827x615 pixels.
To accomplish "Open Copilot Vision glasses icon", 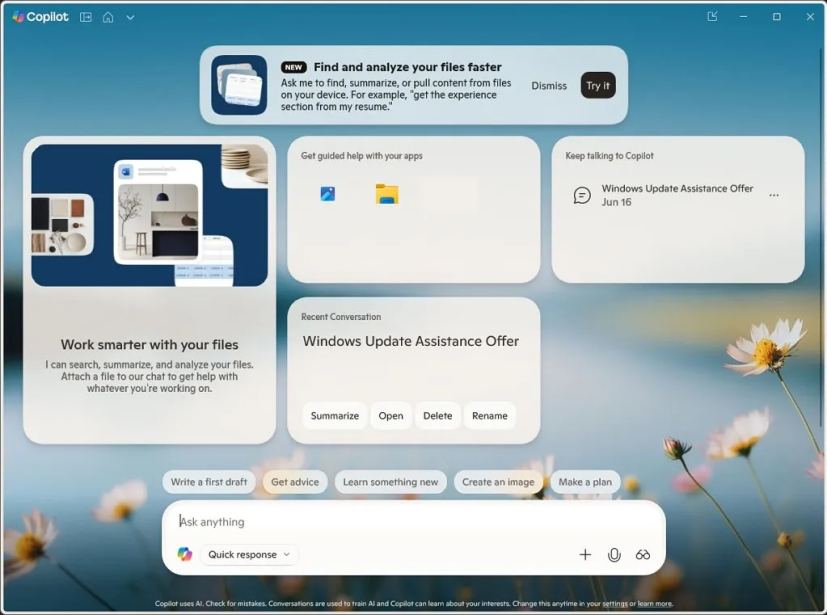I will [x=642, y=554].
